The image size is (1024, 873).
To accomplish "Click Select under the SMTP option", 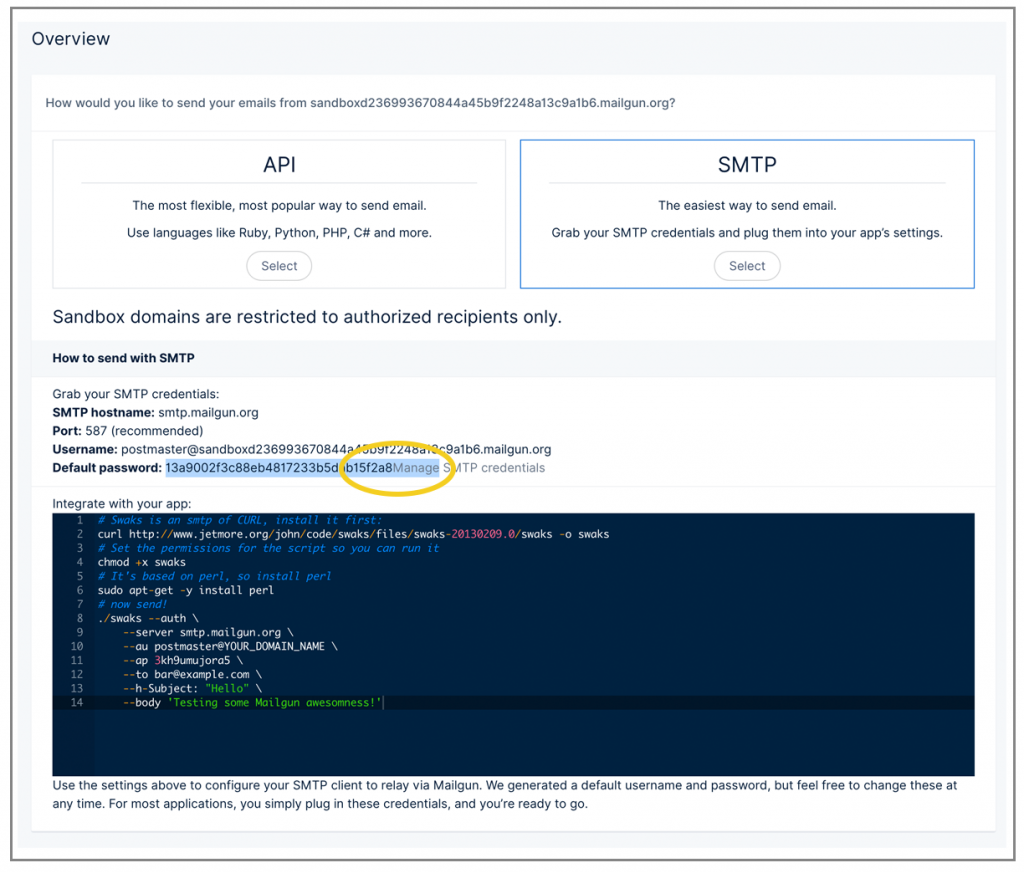I will [x=747, y=266].
